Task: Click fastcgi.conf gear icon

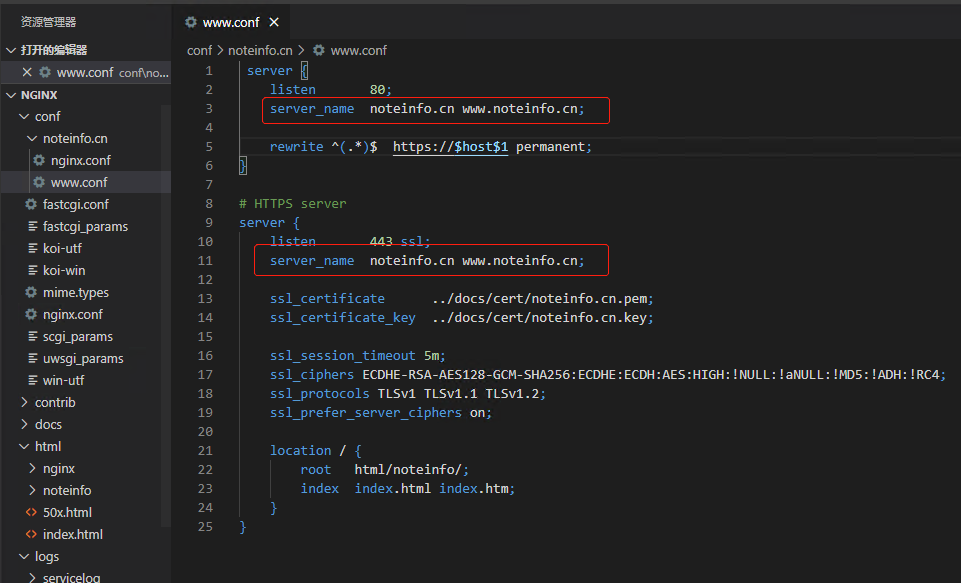Action: [31, 204]
